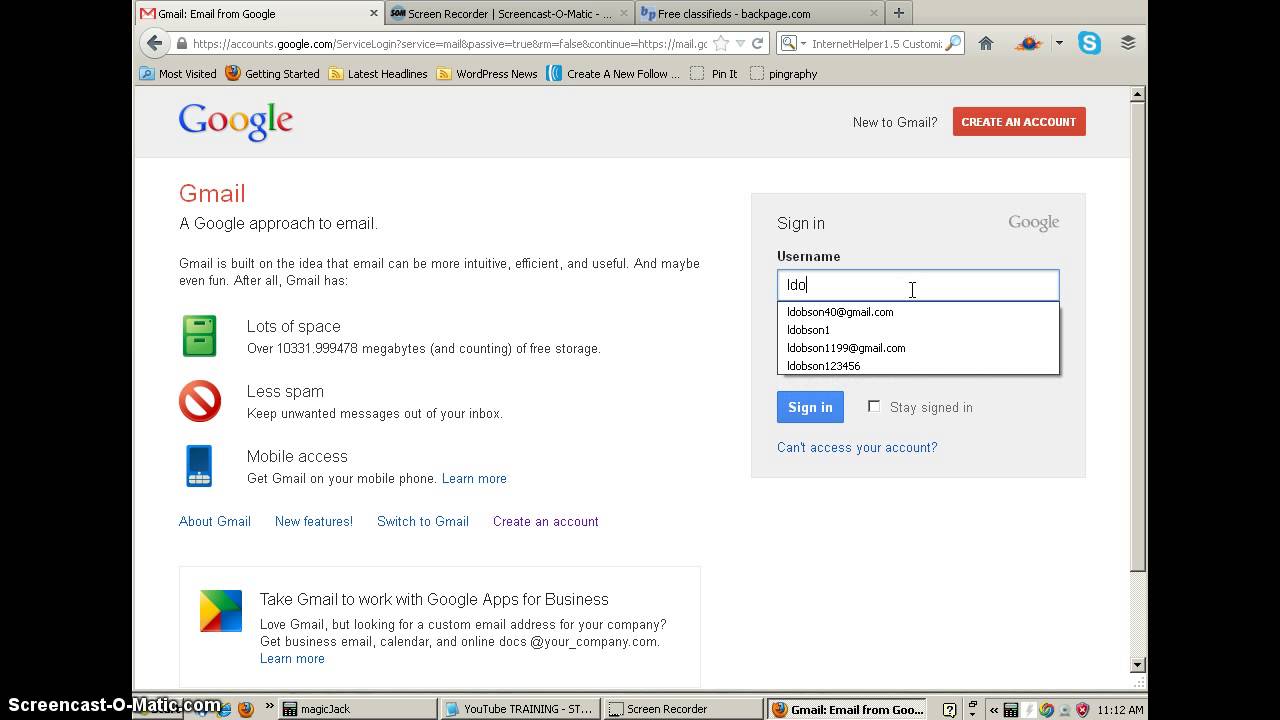Click the Chrome icon in system tray
The image size is (1280, 720).
tap(1046, 709)
